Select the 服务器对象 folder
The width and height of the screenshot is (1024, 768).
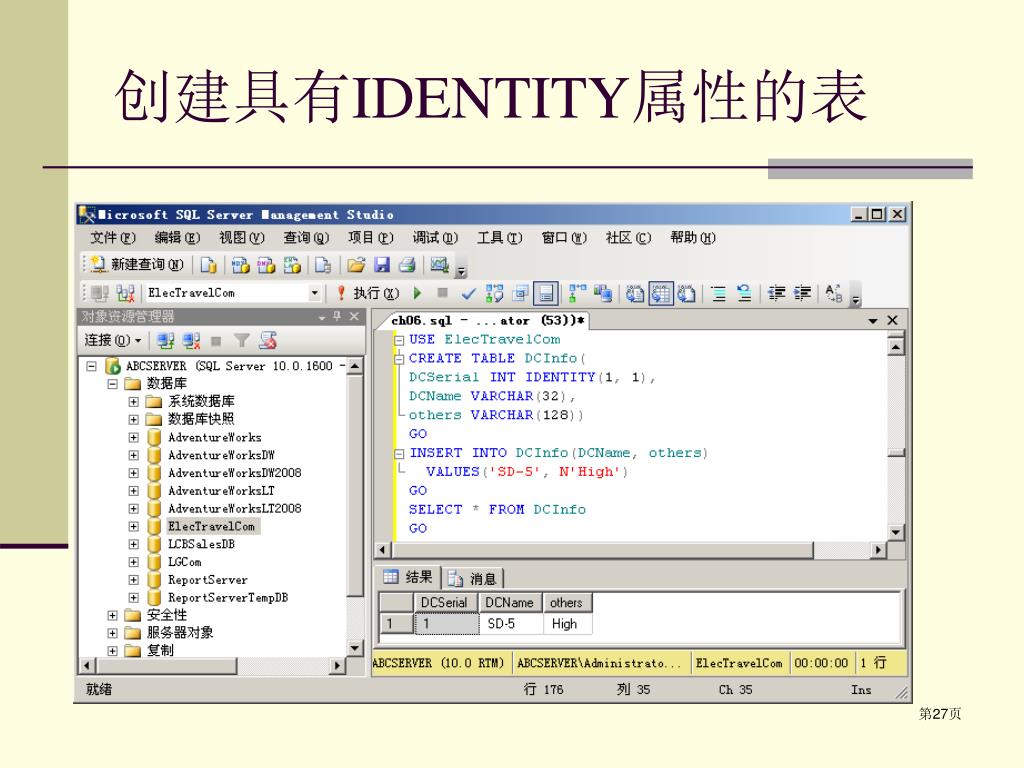pos(180,633)
